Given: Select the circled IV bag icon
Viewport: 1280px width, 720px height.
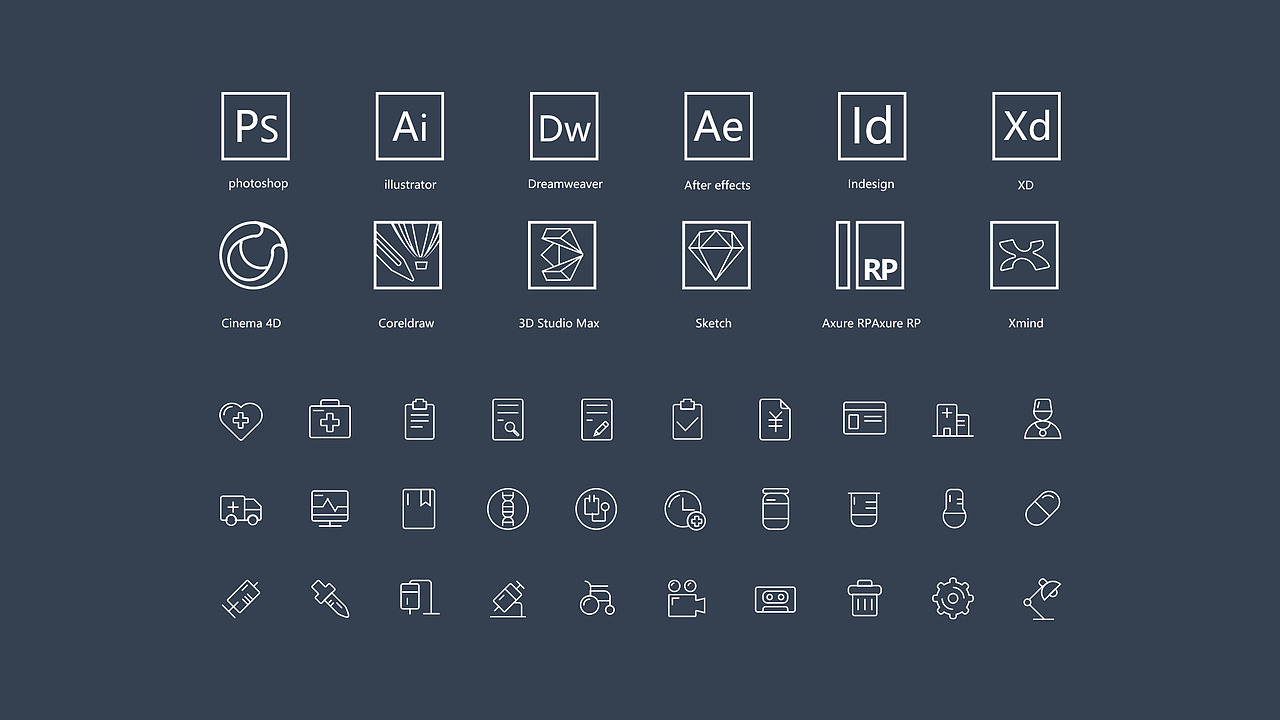Looking at the screenshot, I should click(x=596, y=509).
